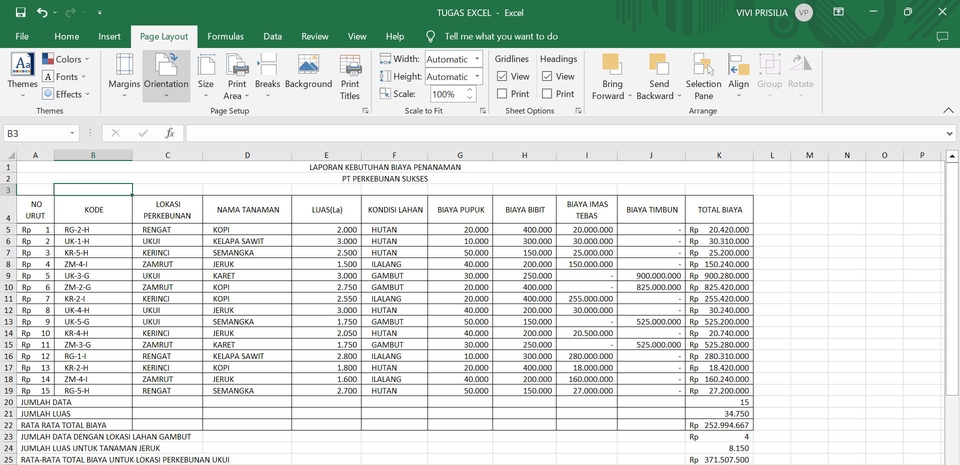The height and width of the screenshot is (465, 960).
Task: Click the vertical scrollbar up arrow
Action: (x=952, y=157)
